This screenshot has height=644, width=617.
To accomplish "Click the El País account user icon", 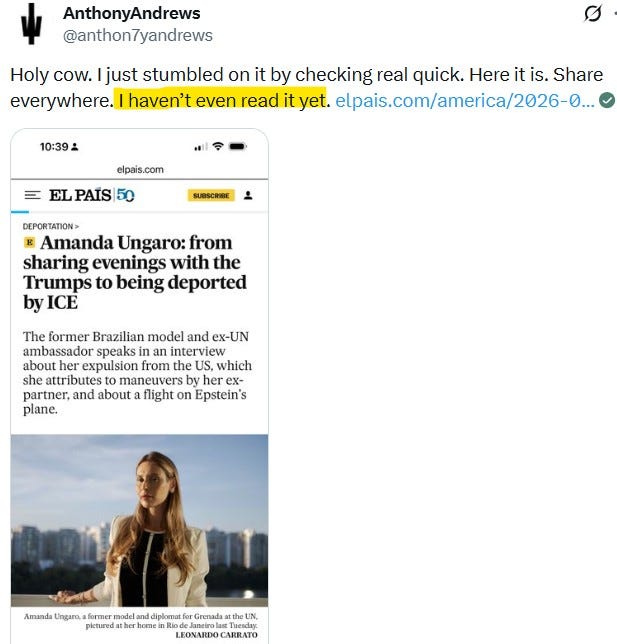I will (248, 196).
